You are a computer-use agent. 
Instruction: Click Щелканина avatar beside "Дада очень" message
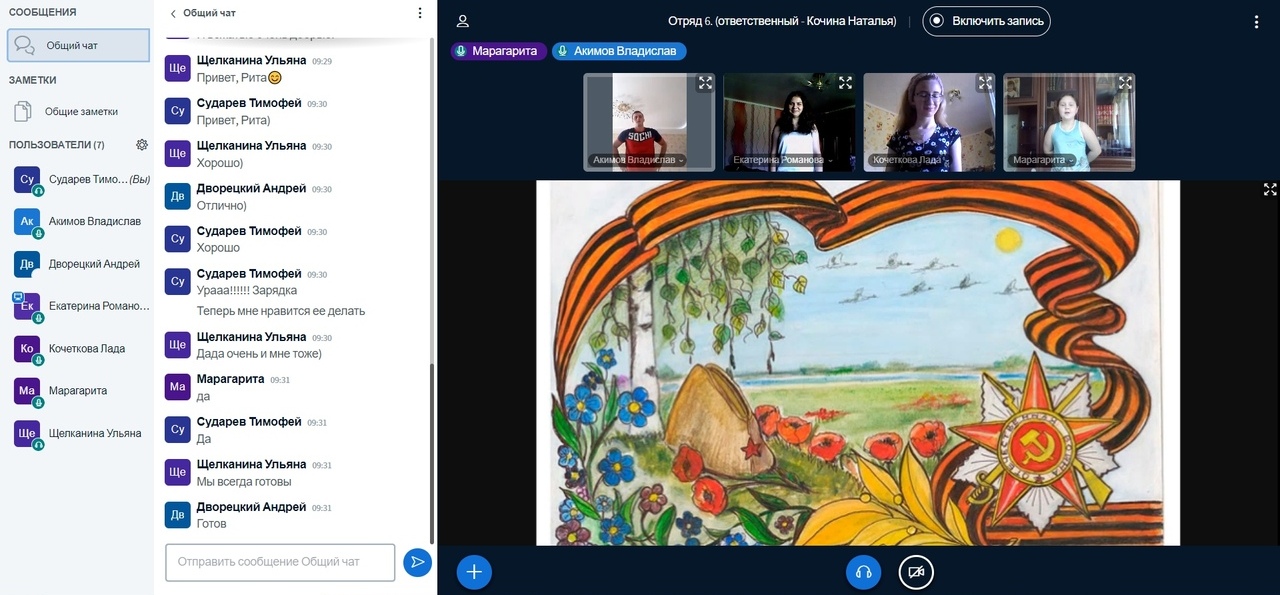pos(177,345)
